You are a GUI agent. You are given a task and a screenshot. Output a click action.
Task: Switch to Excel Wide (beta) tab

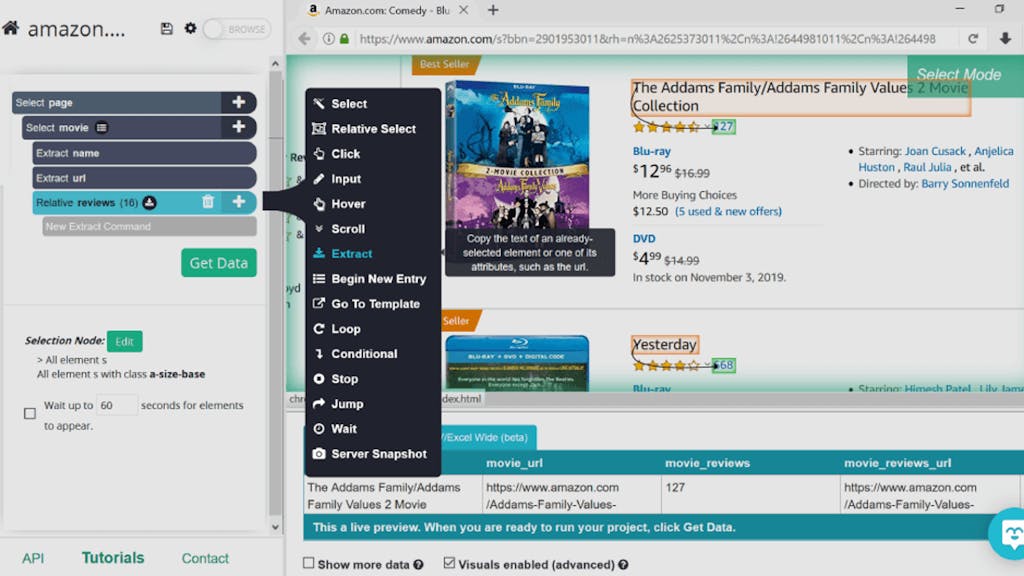pos(487,437)
